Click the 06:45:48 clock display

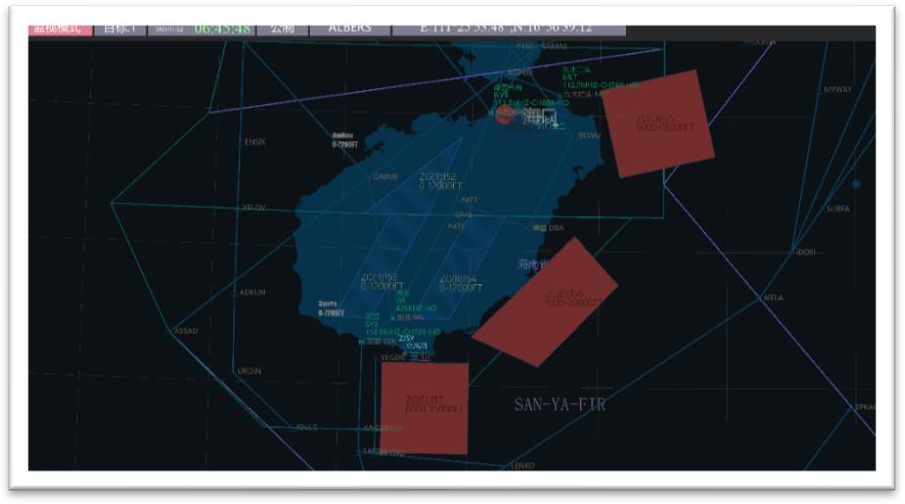(220, 29)
